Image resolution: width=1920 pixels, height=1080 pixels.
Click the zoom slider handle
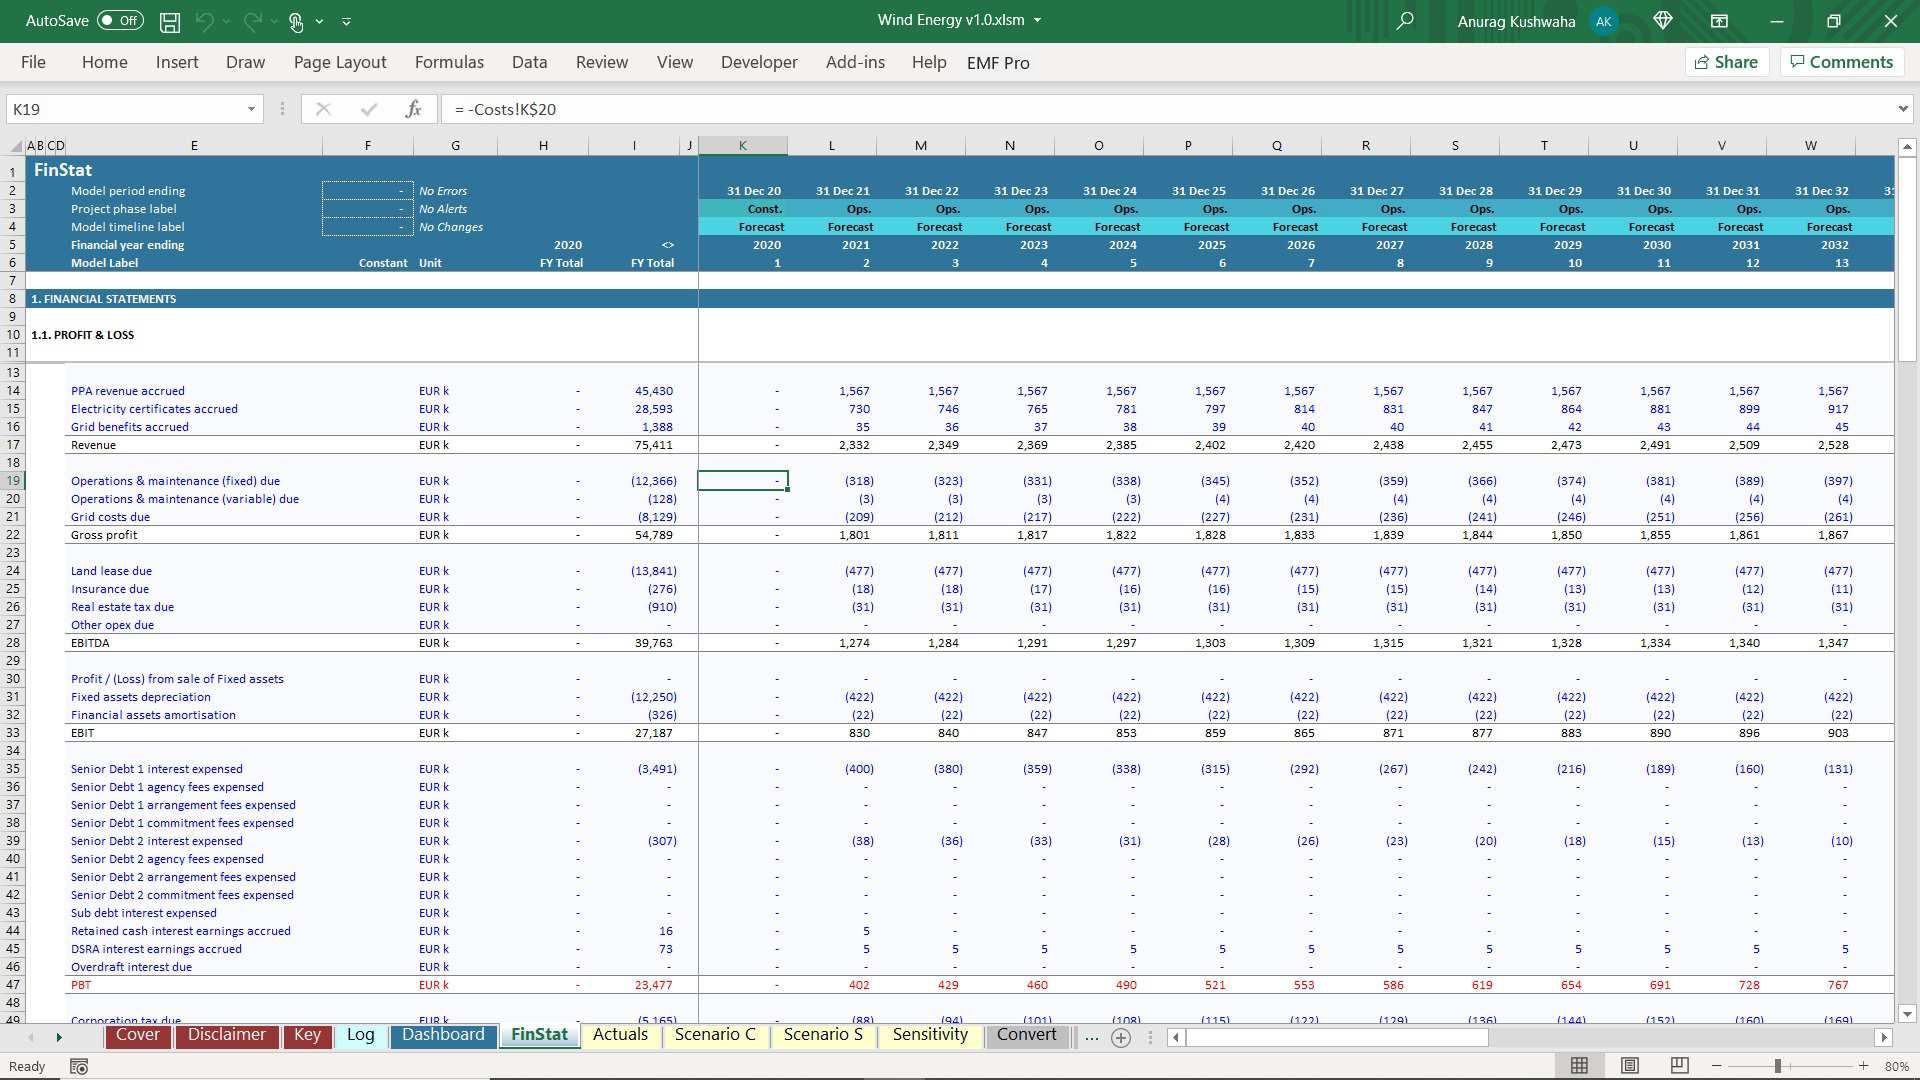pyautogui.click(x=1778, y=1066)
